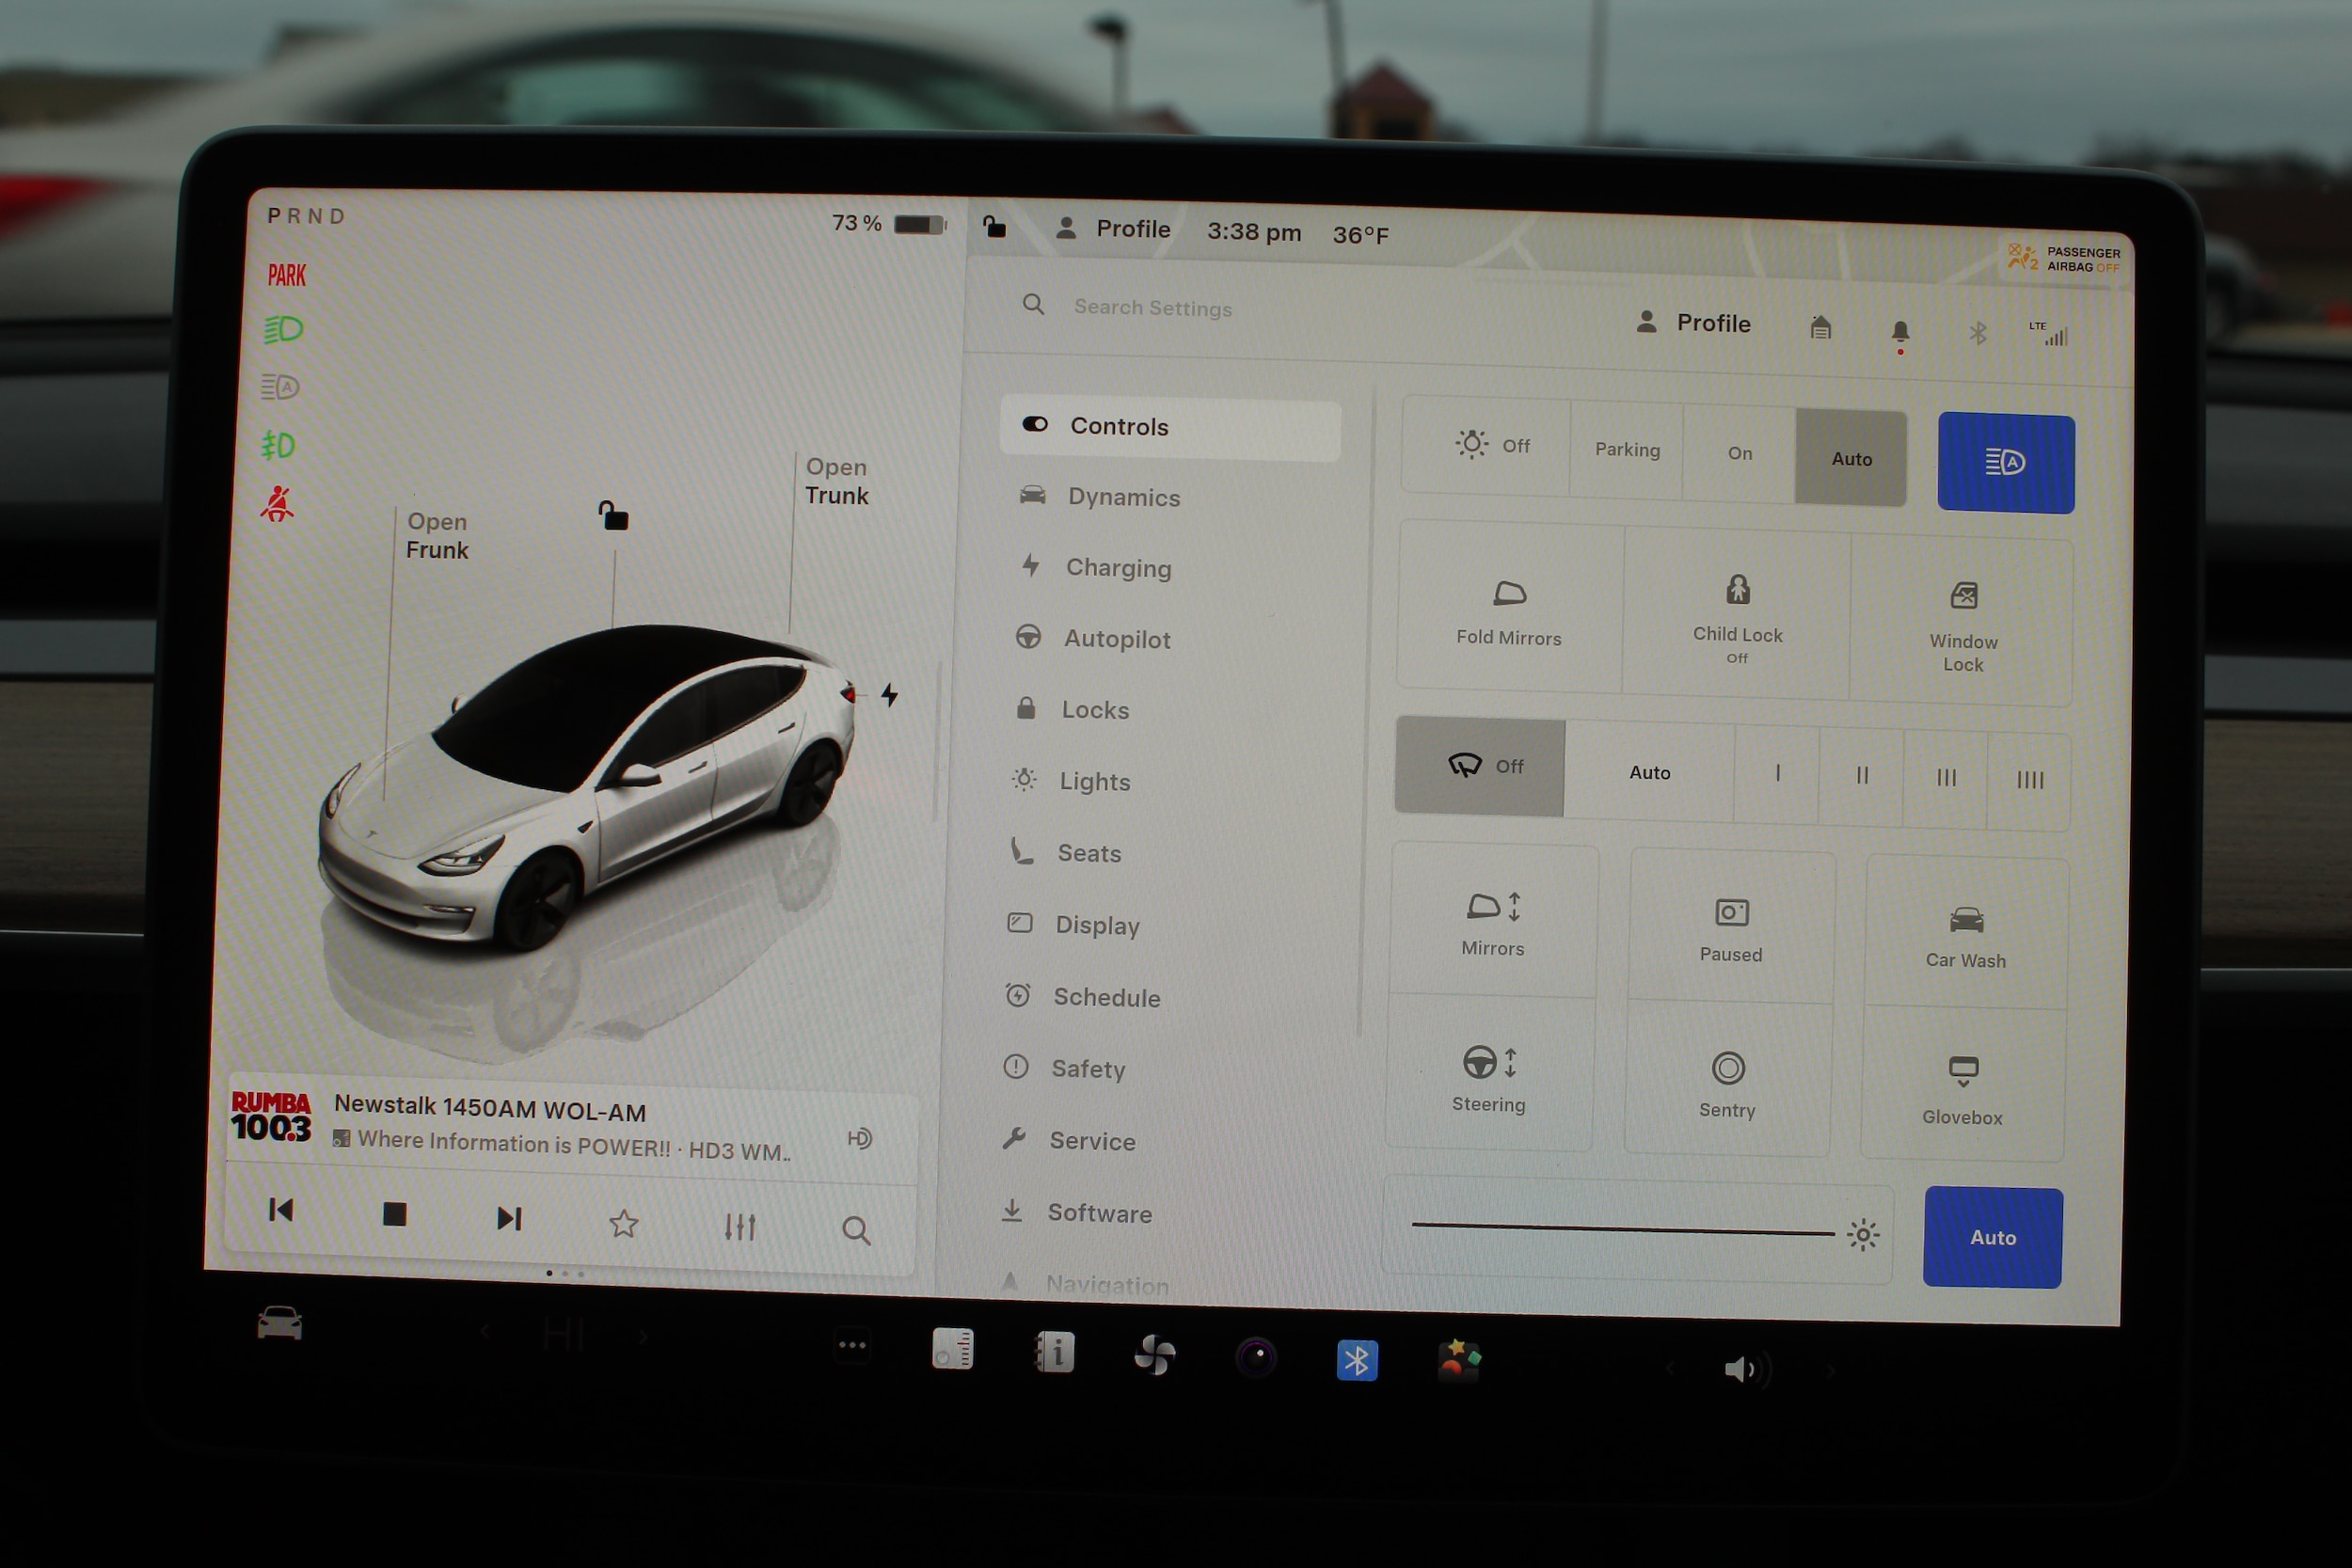Select the Display settings menu
2352x1568 pixels.
pos(1096,925)
